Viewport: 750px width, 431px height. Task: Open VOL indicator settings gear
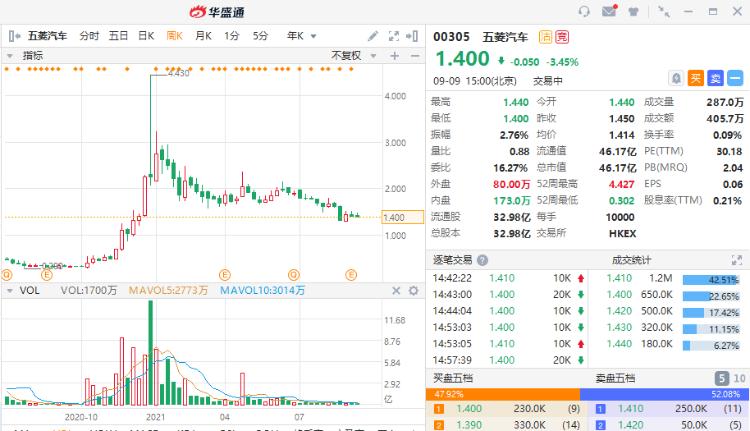[x=414, y=290]
